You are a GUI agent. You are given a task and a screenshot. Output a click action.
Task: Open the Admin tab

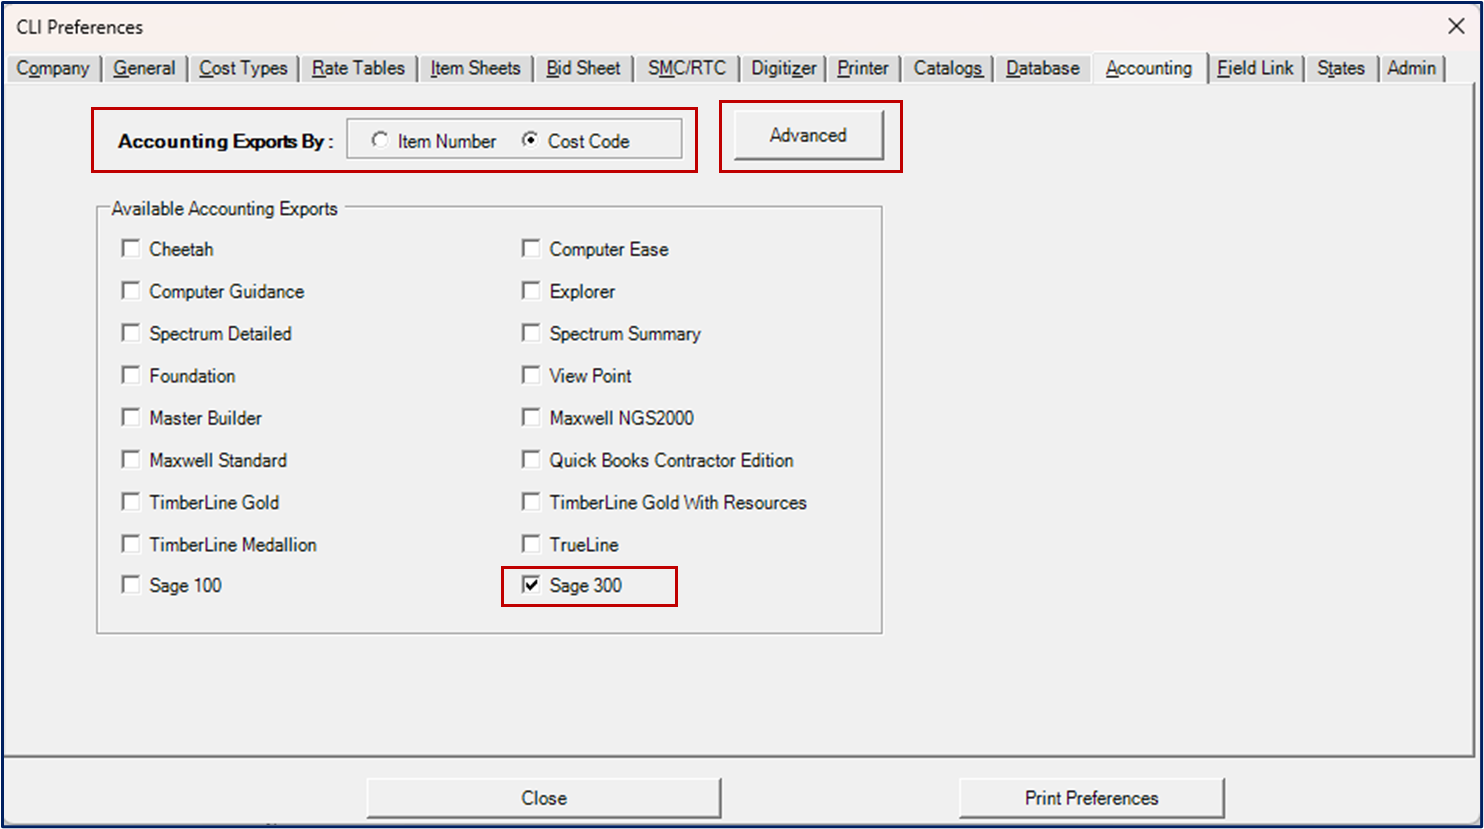pos(1411,68)
